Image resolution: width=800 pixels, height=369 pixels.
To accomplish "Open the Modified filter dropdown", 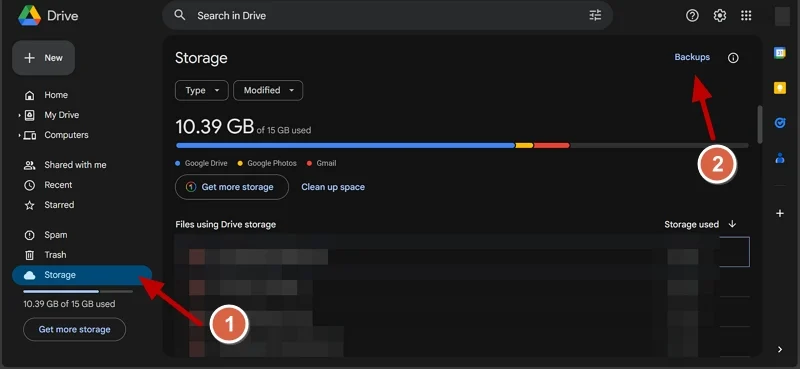I will coord(268,90).
